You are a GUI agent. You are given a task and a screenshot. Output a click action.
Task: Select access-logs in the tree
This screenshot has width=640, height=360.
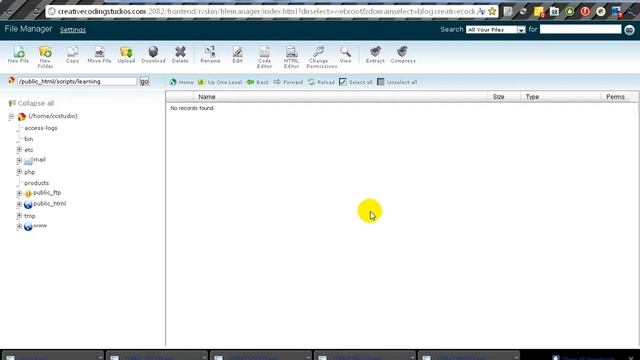[x=41, y=128]
